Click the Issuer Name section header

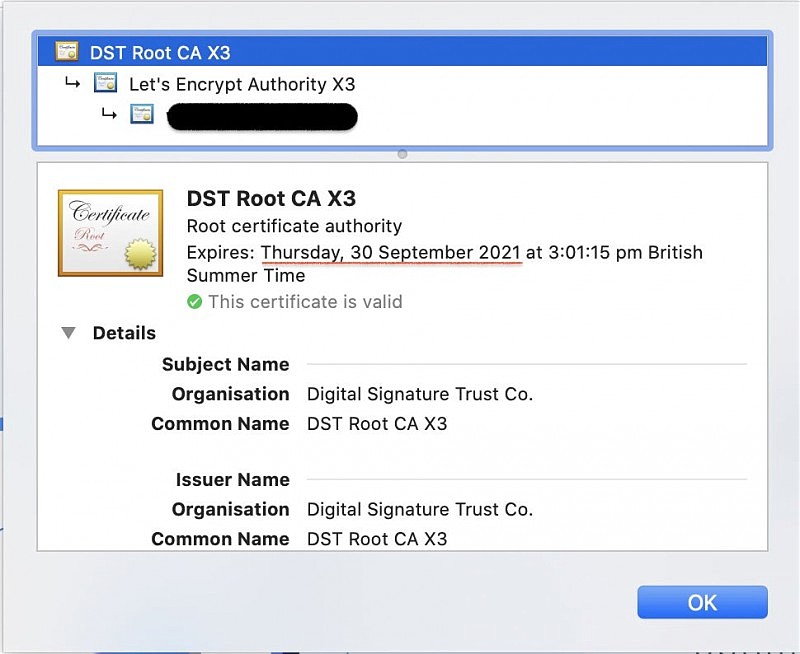[x=233, y=480]
